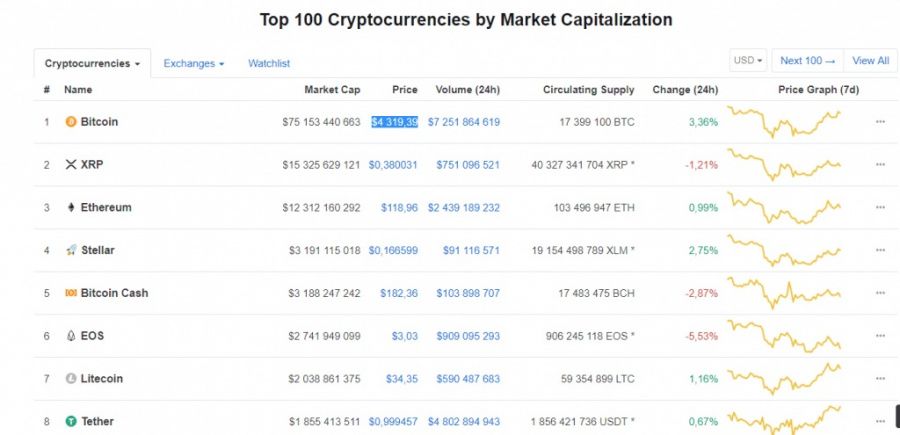Open the Ethereum name link

click(x=106, y=207)
